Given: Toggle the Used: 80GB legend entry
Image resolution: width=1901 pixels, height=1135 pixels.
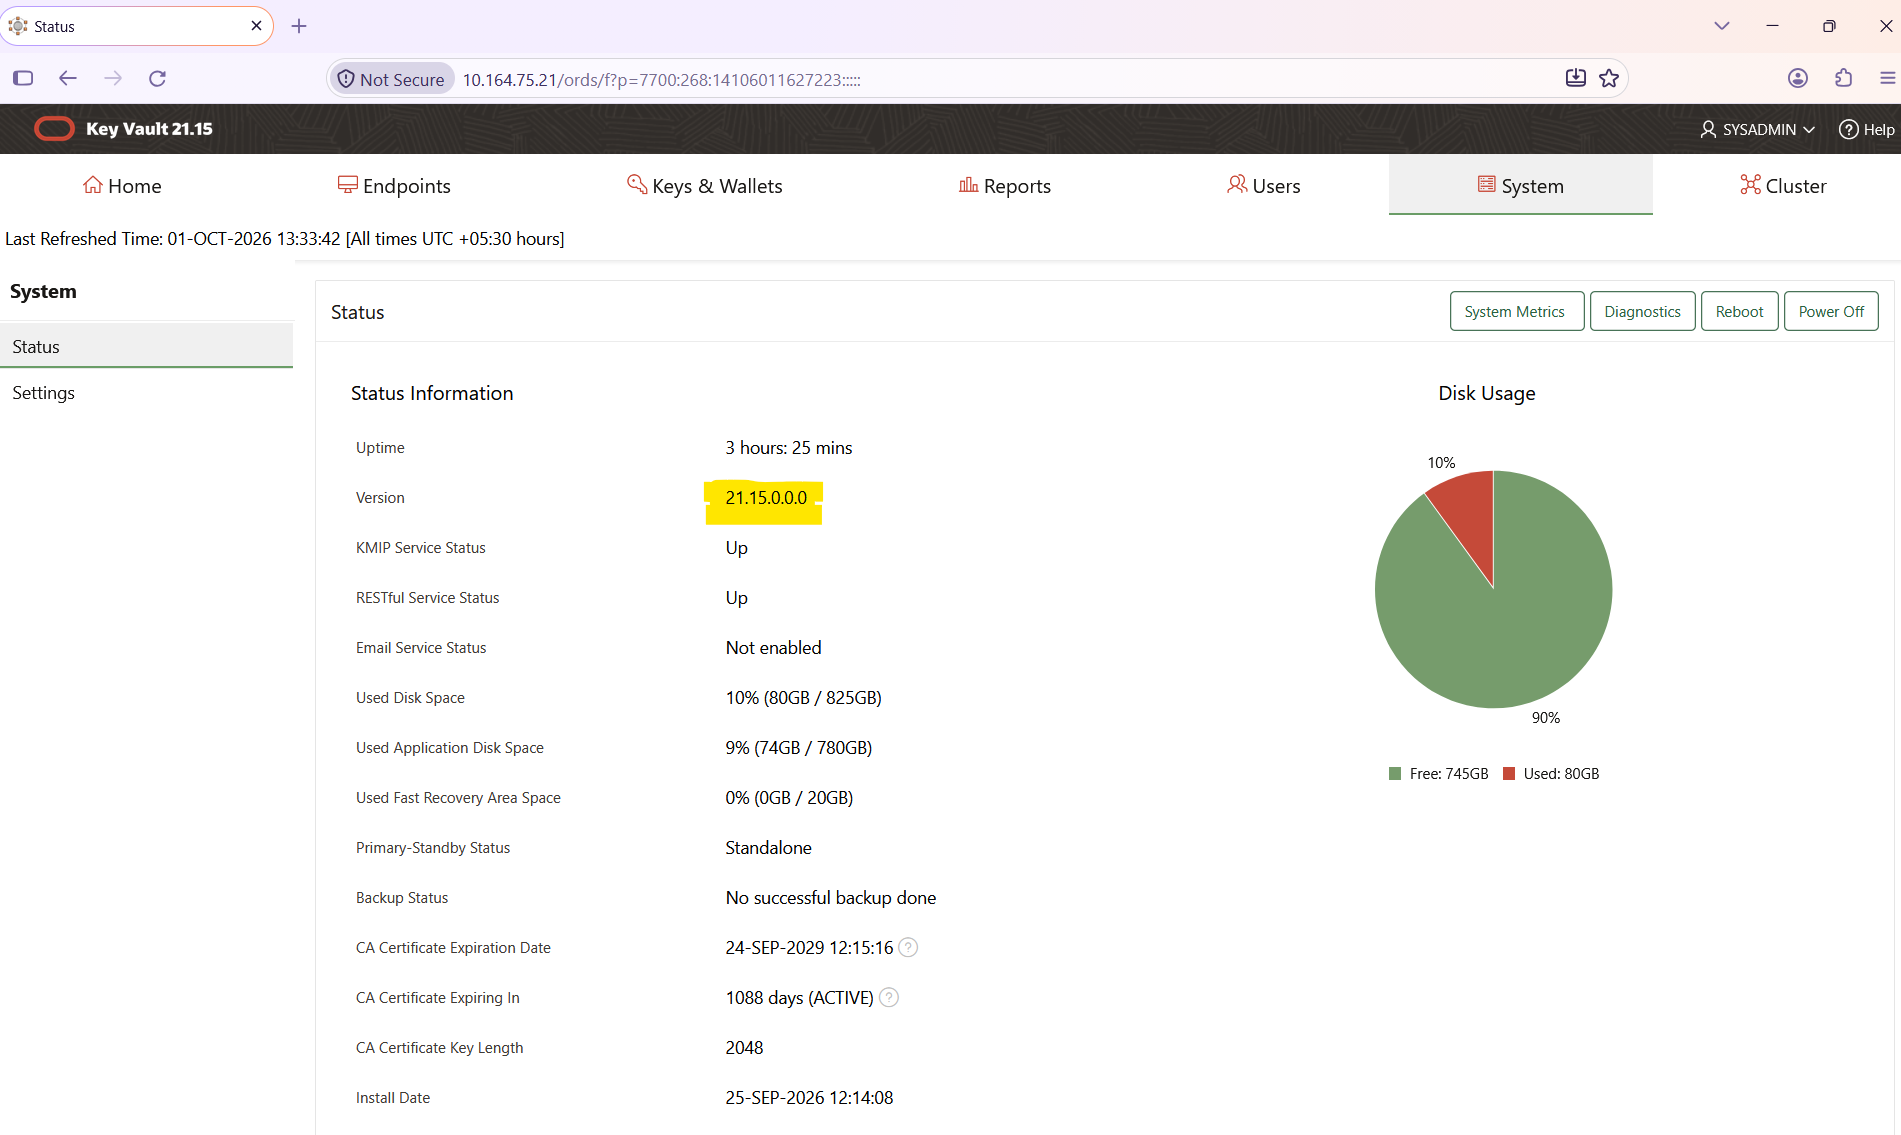Looking at the screenshot, I should point(1551,774).
